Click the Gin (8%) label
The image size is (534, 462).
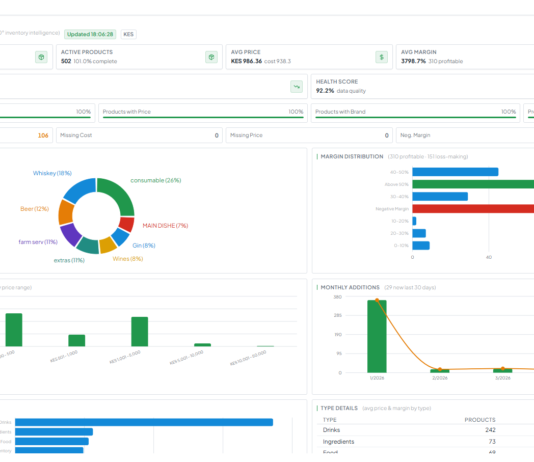[144, 245]
